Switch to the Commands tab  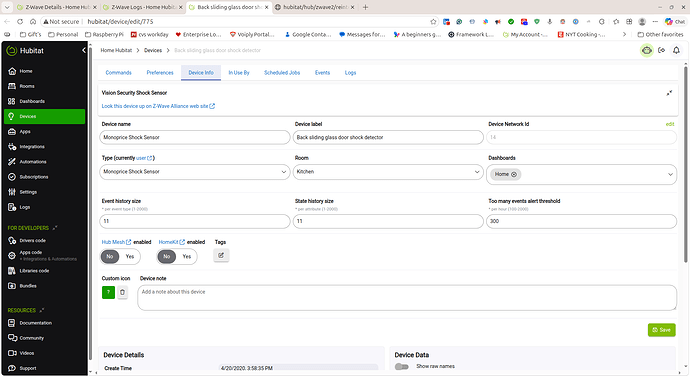click(x=118, y=73)
